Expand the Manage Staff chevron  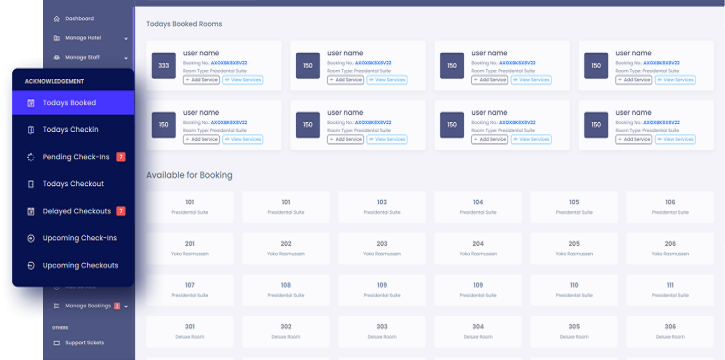pyautogui.click(x=126, y=58)
